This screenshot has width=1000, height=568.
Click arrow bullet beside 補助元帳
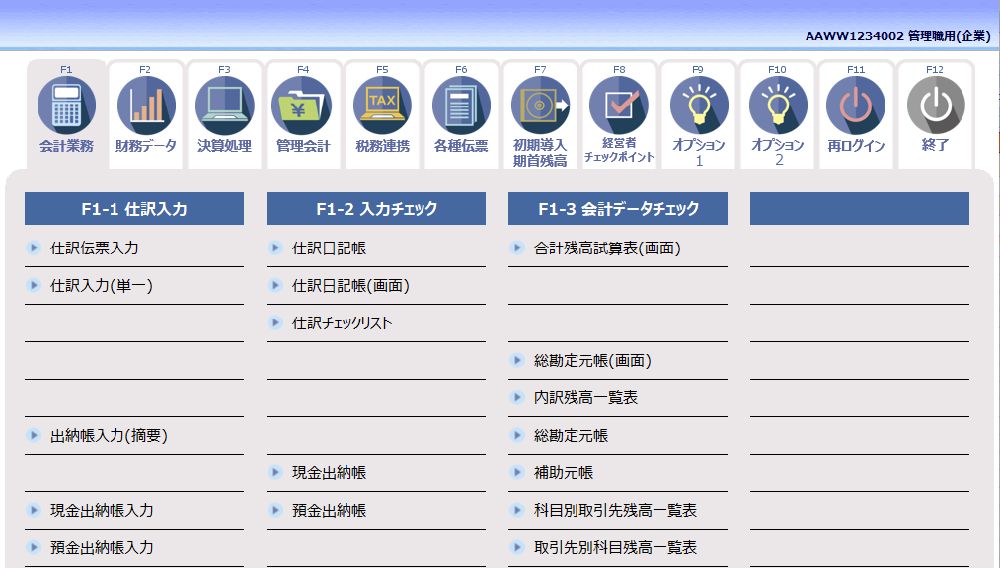click(517, 472)
